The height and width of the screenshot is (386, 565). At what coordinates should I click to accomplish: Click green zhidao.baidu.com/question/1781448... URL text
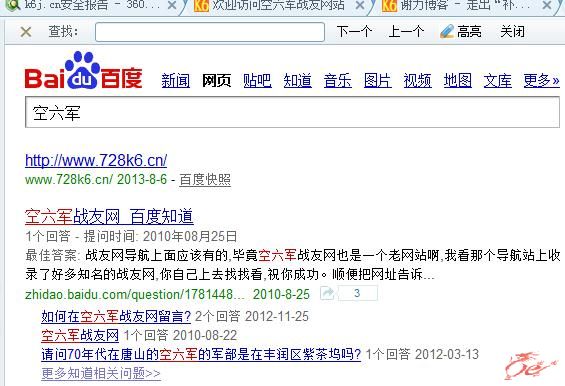coord(135,294)
